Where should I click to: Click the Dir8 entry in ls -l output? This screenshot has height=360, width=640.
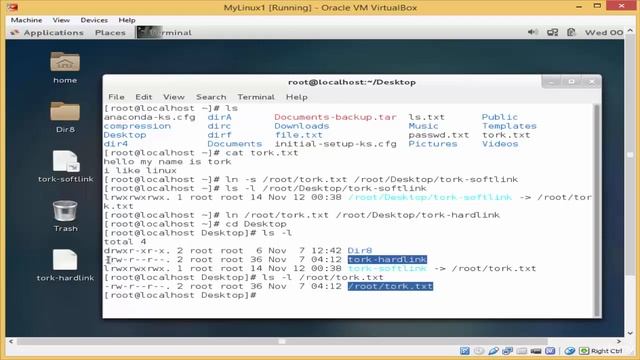pyautogui.click(x=360, y=251)
